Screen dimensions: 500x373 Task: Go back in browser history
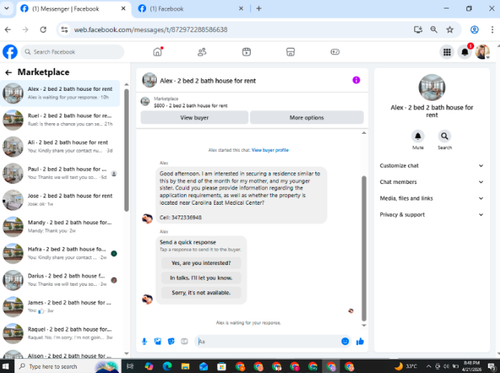pos(8,30)
